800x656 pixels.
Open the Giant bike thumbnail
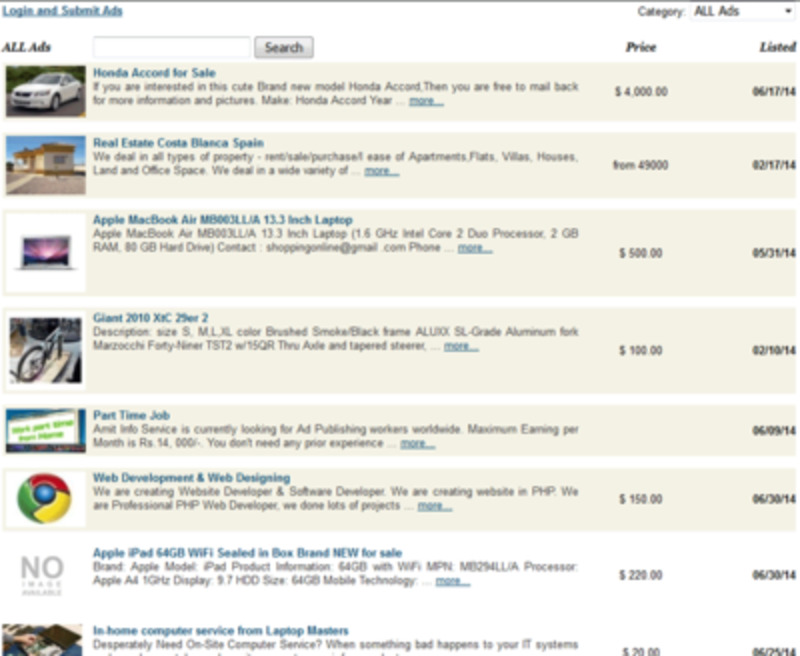pos(46,350)
